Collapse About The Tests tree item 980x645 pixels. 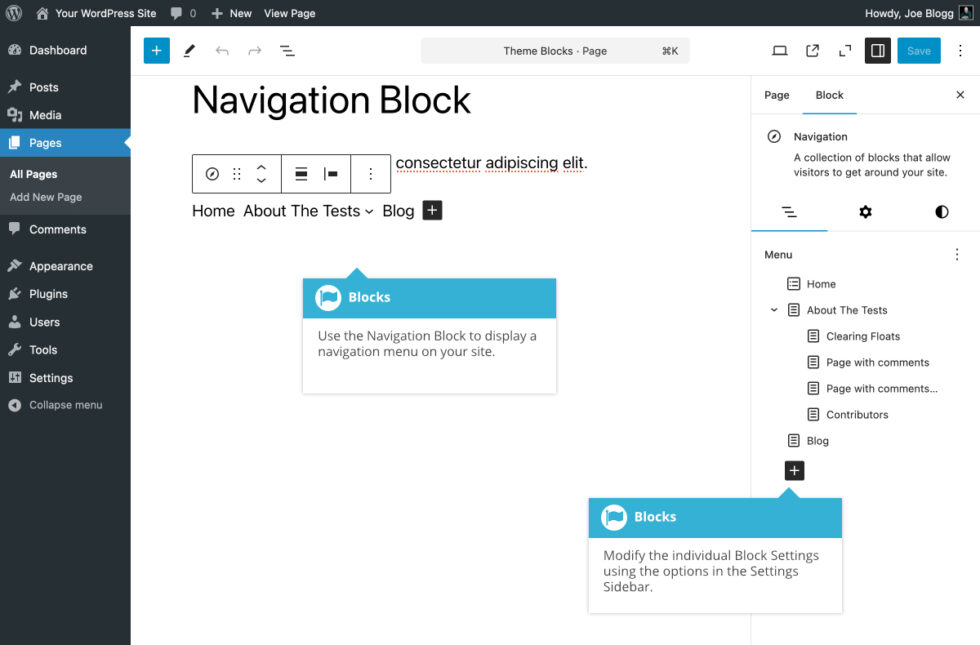(774, 310)
